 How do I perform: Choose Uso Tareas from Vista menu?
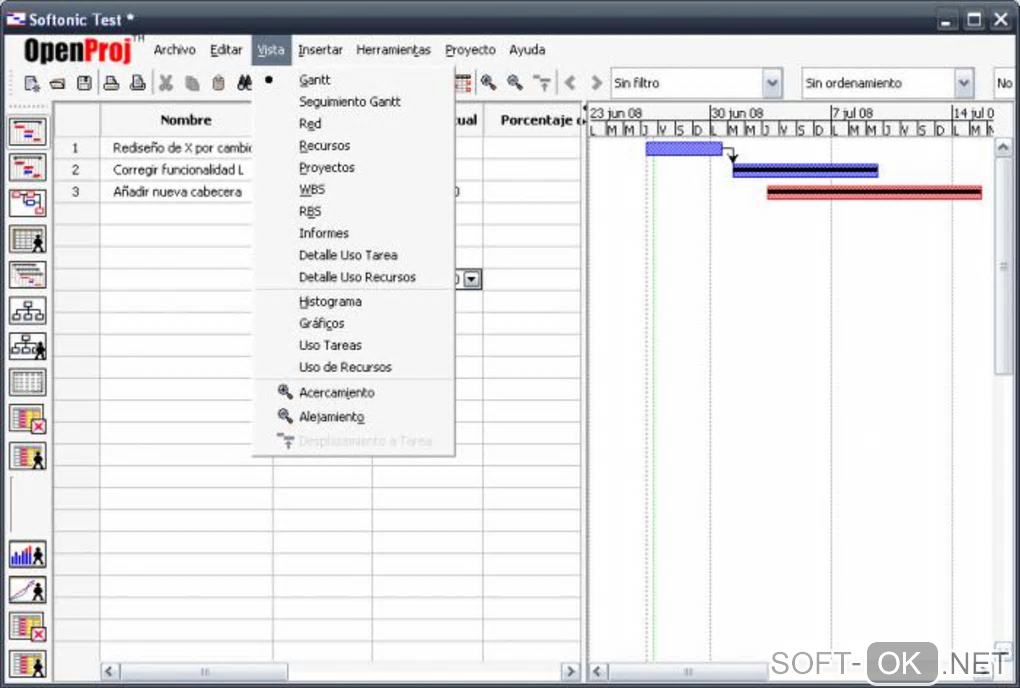(x=353, y=345)
